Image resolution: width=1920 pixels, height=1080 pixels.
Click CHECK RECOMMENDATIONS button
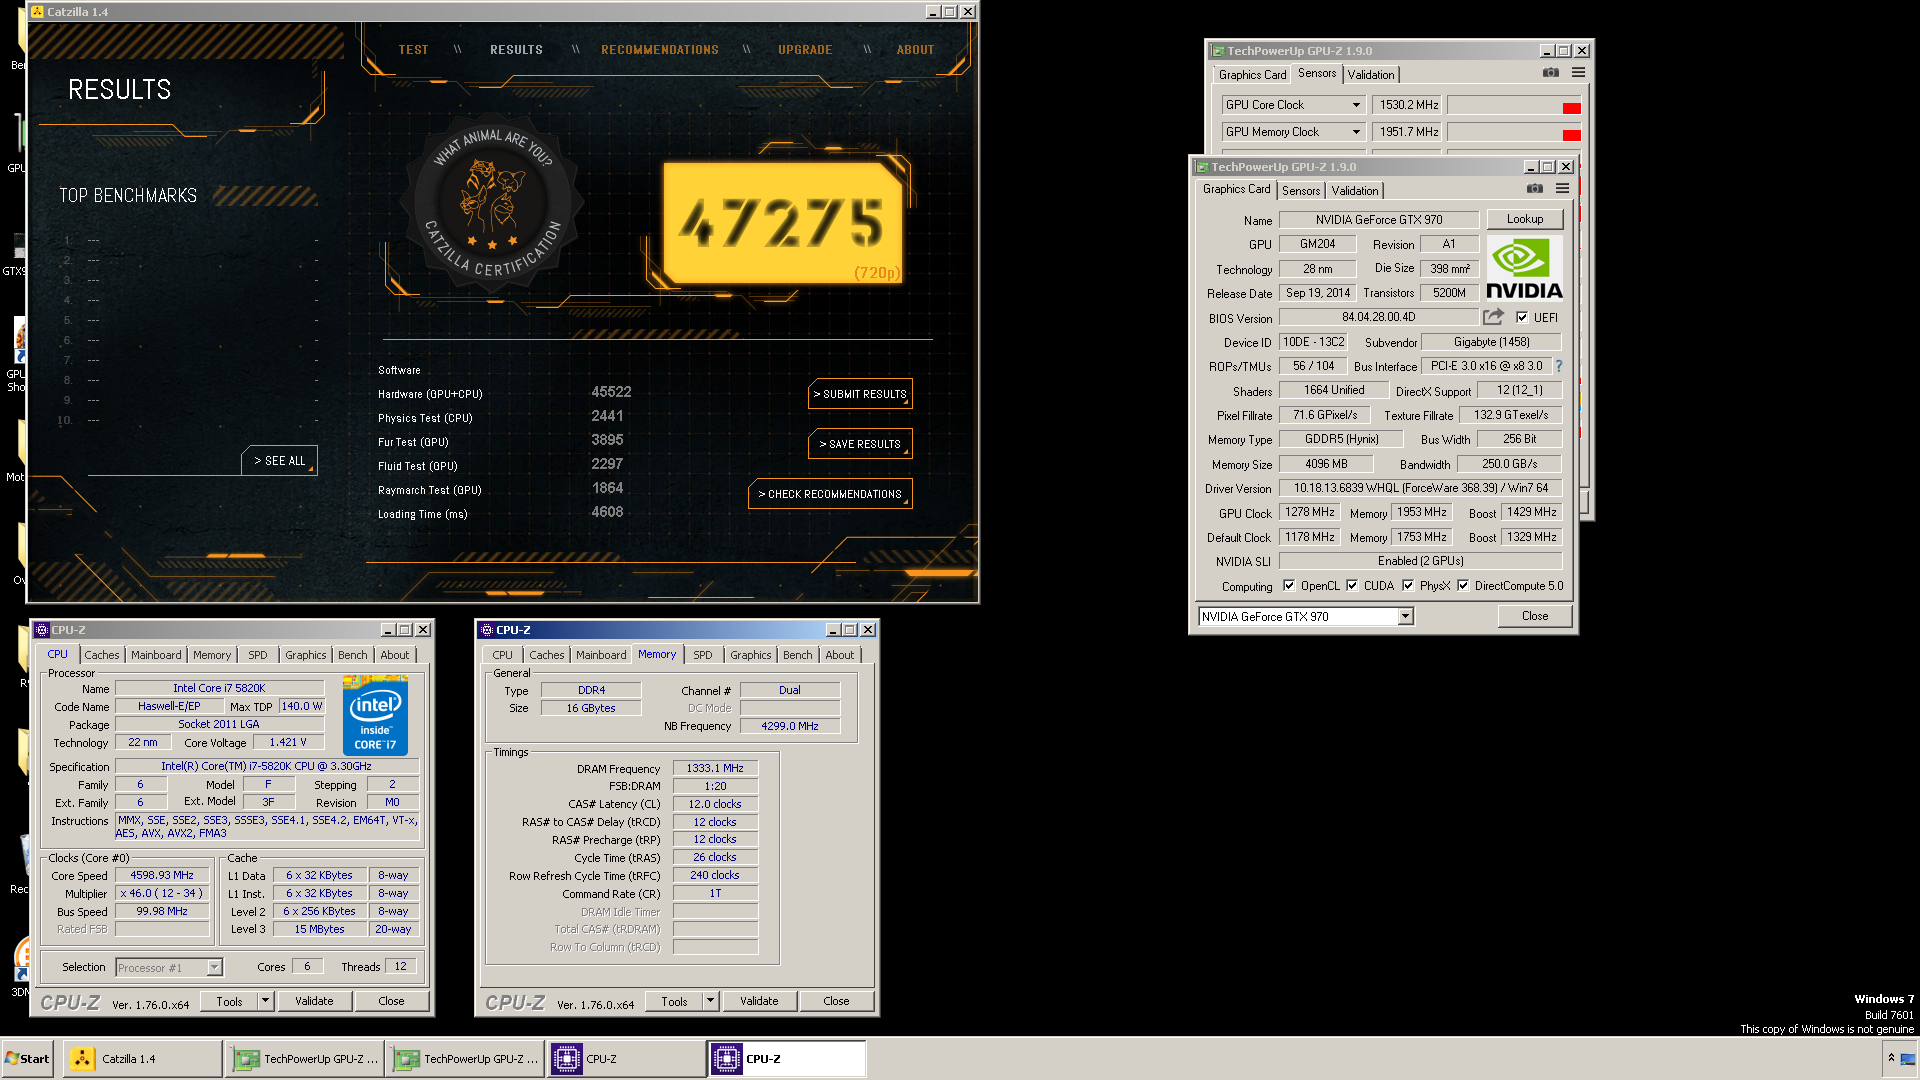[830, 494]
